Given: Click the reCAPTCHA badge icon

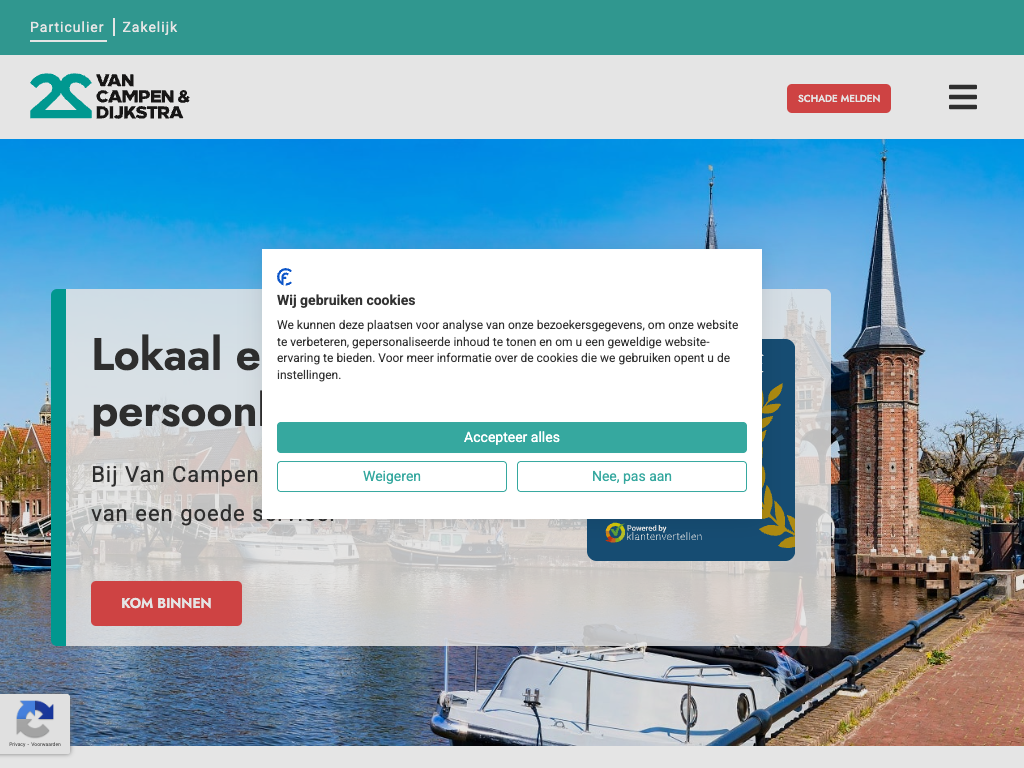Looking at the screenshot, I should [x=35, y=718].
